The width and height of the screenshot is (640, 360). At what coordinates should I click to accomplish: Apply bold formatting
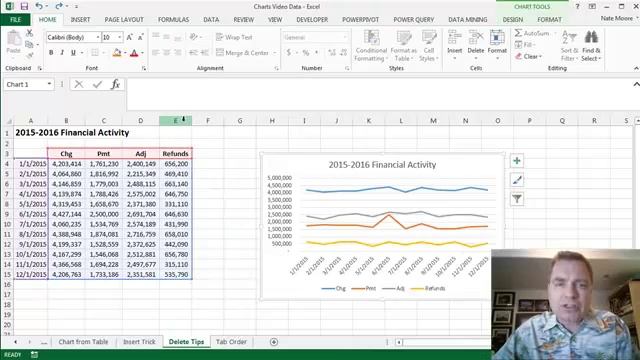51,53
